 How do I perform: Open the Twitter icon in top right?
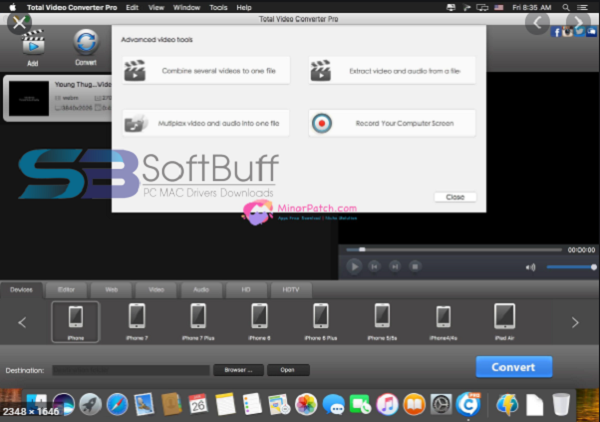579,32
